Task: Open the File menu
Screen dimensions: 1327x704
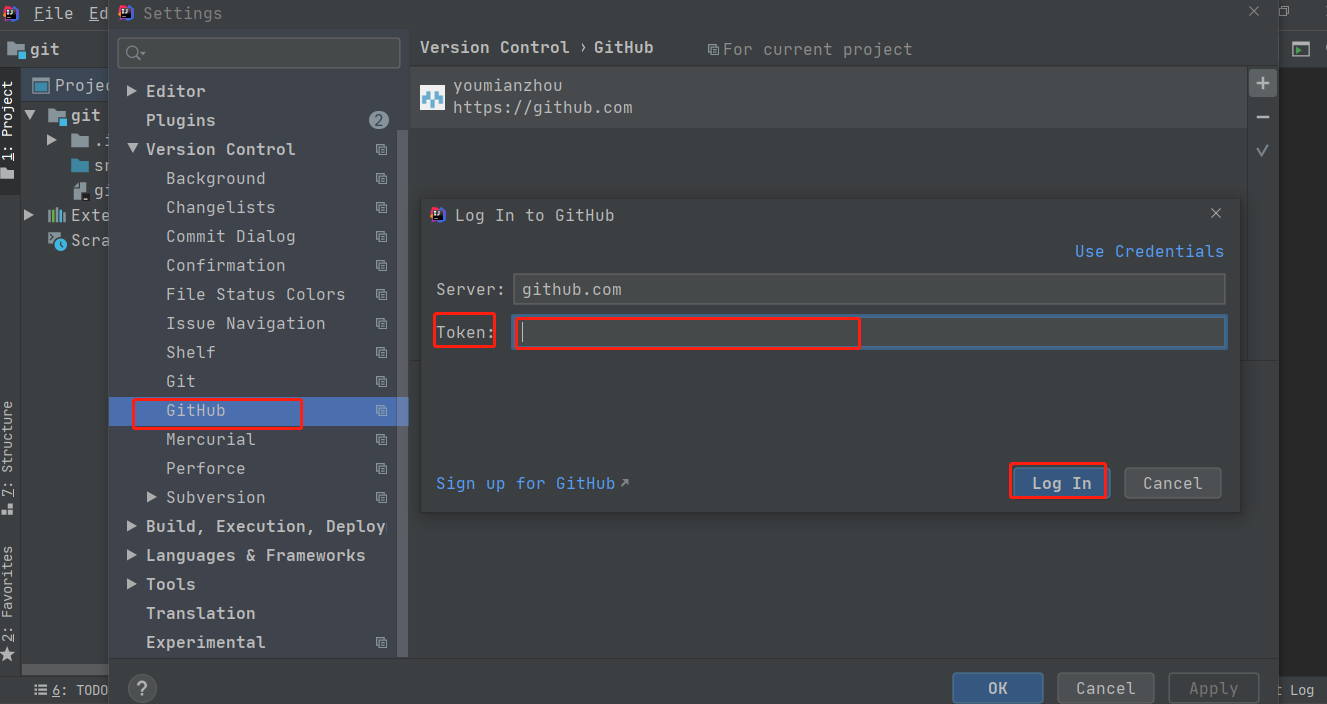Action: tap(53, 13)
